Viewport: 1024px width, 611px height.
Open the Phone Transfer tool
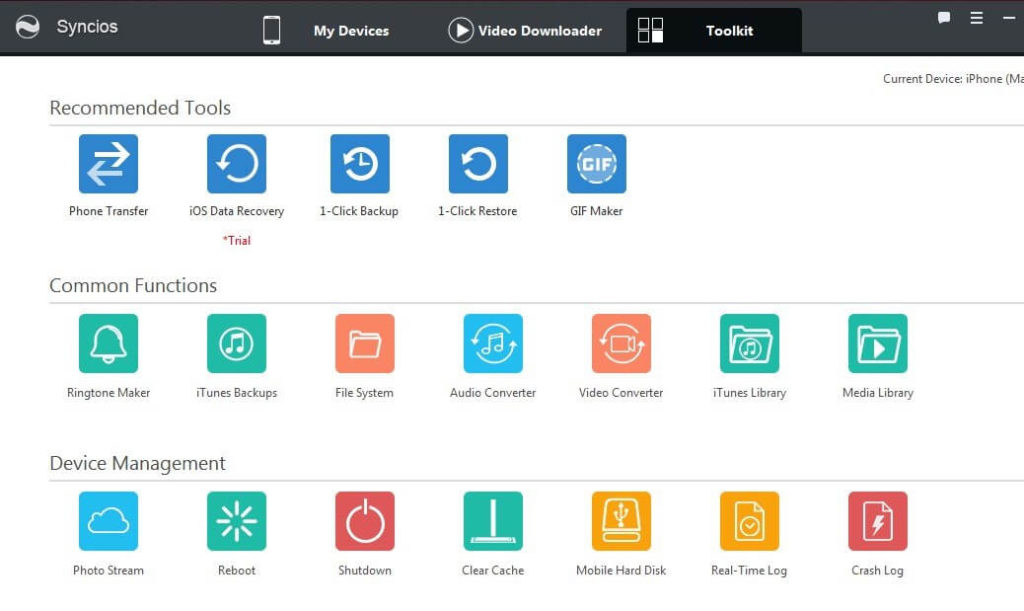click(108, 163)
